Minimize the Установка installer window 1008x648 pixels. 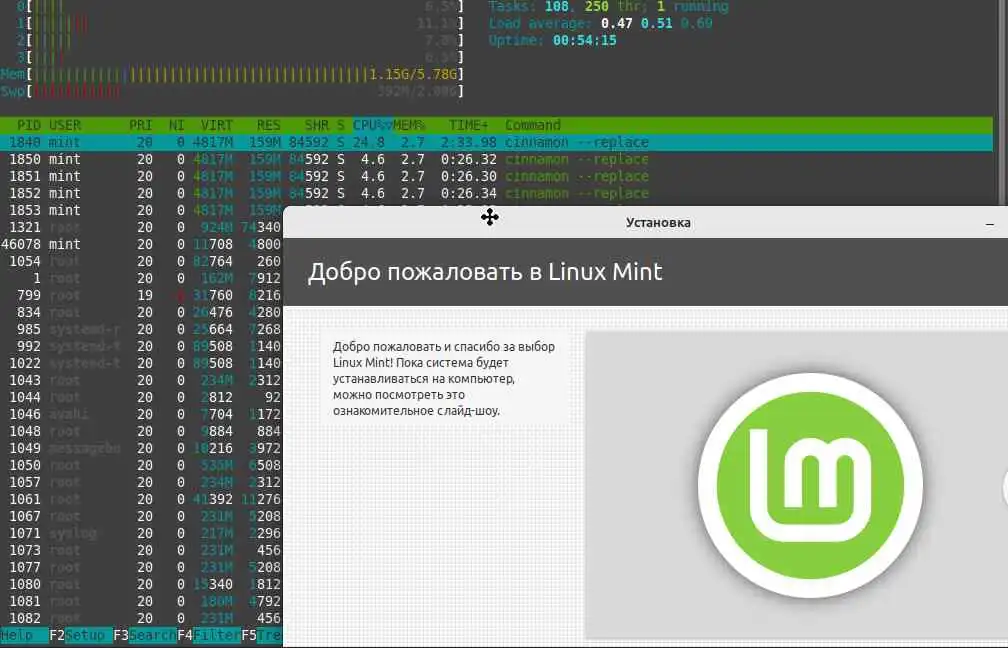tap(990, 224)
